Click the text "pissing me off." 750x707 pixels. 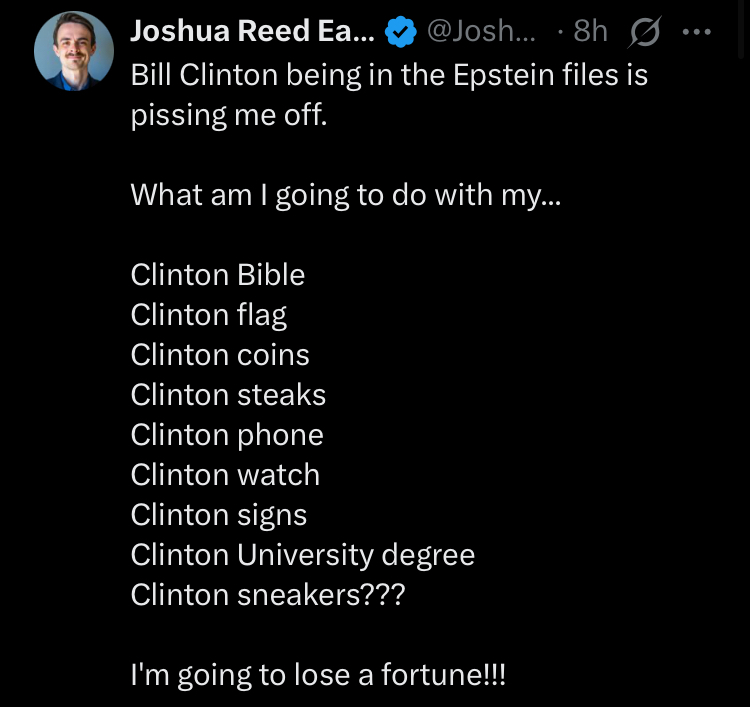pos(229,115)
